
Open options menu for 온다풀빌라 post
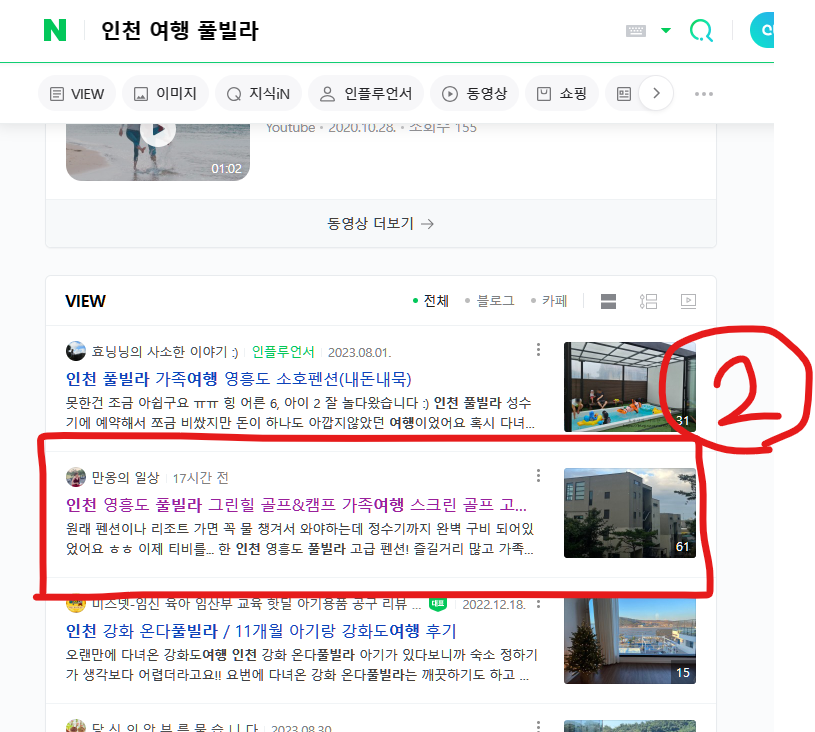[x=538, y=604]
